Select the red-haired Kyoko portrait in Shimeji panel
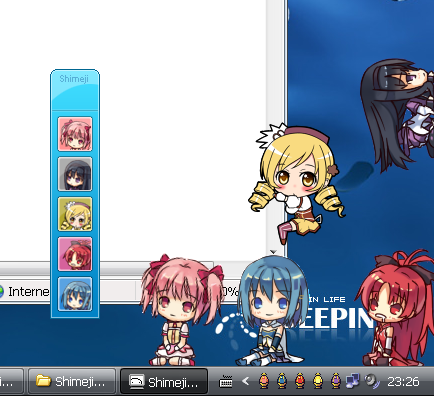The width and height of the screenshot is (434, 396). click(x=75, y=254)
